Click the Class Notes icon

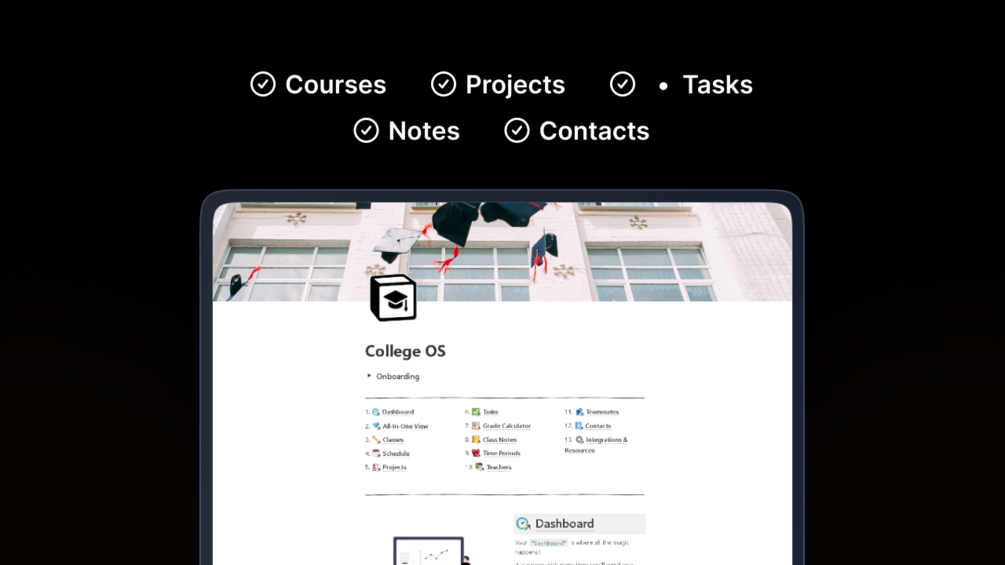pos(476,439)
